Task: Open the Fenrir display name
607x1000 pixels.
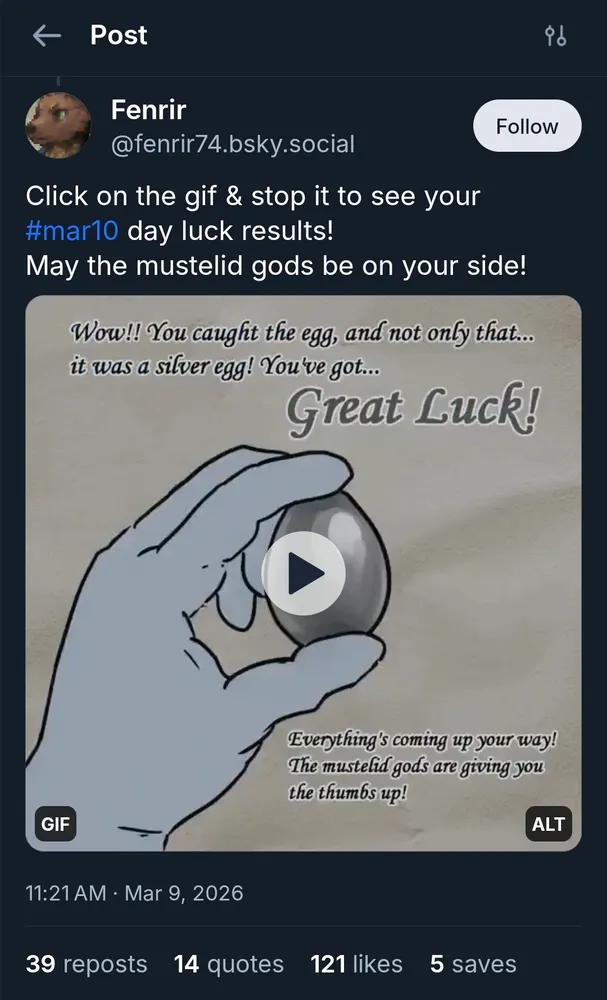Action: click(149, 110)
